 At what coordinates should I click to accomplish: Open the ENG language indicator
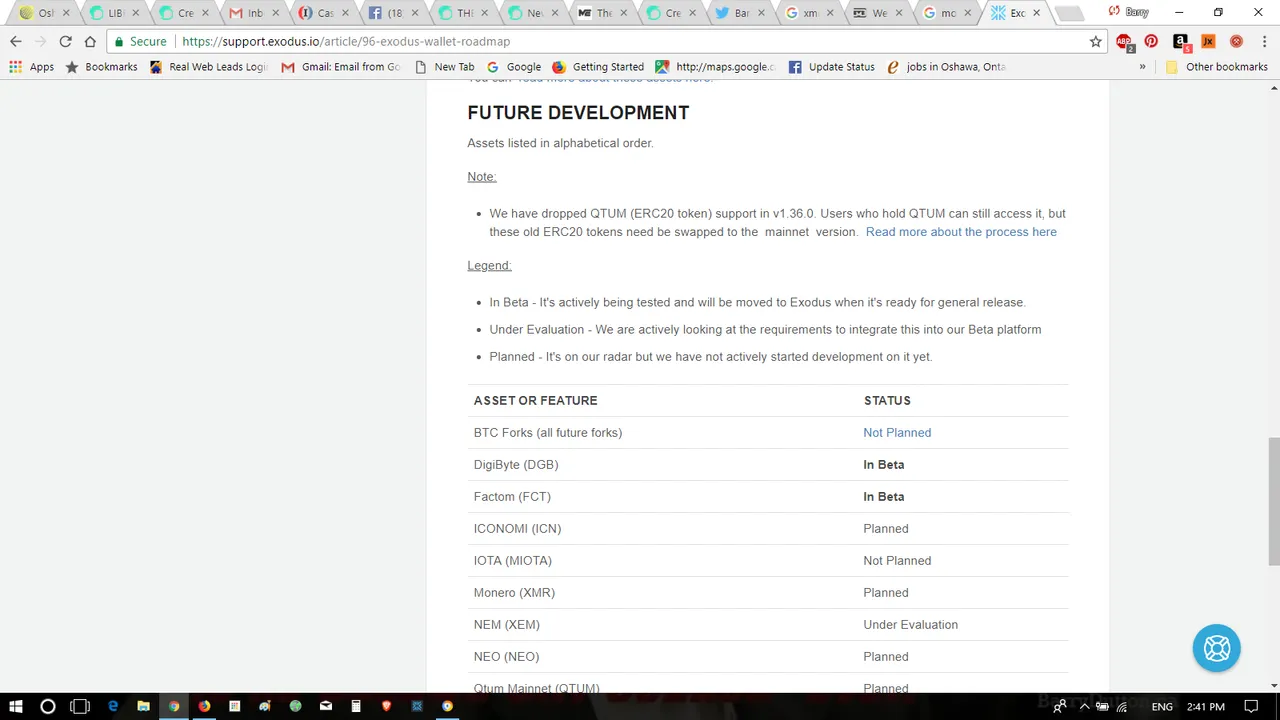click(1162, 706)
